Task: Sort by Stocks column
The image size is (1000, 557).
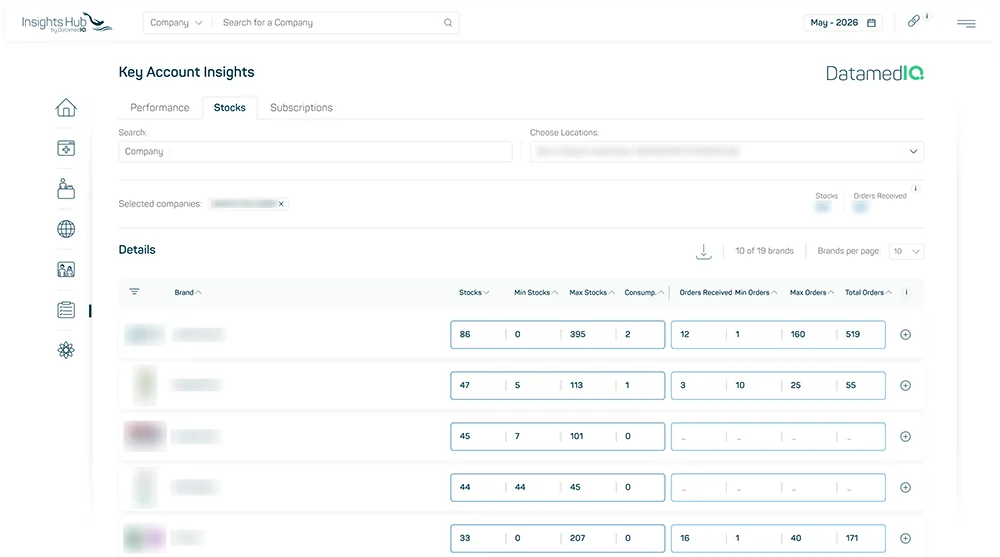Action: [x=474, y=292]
